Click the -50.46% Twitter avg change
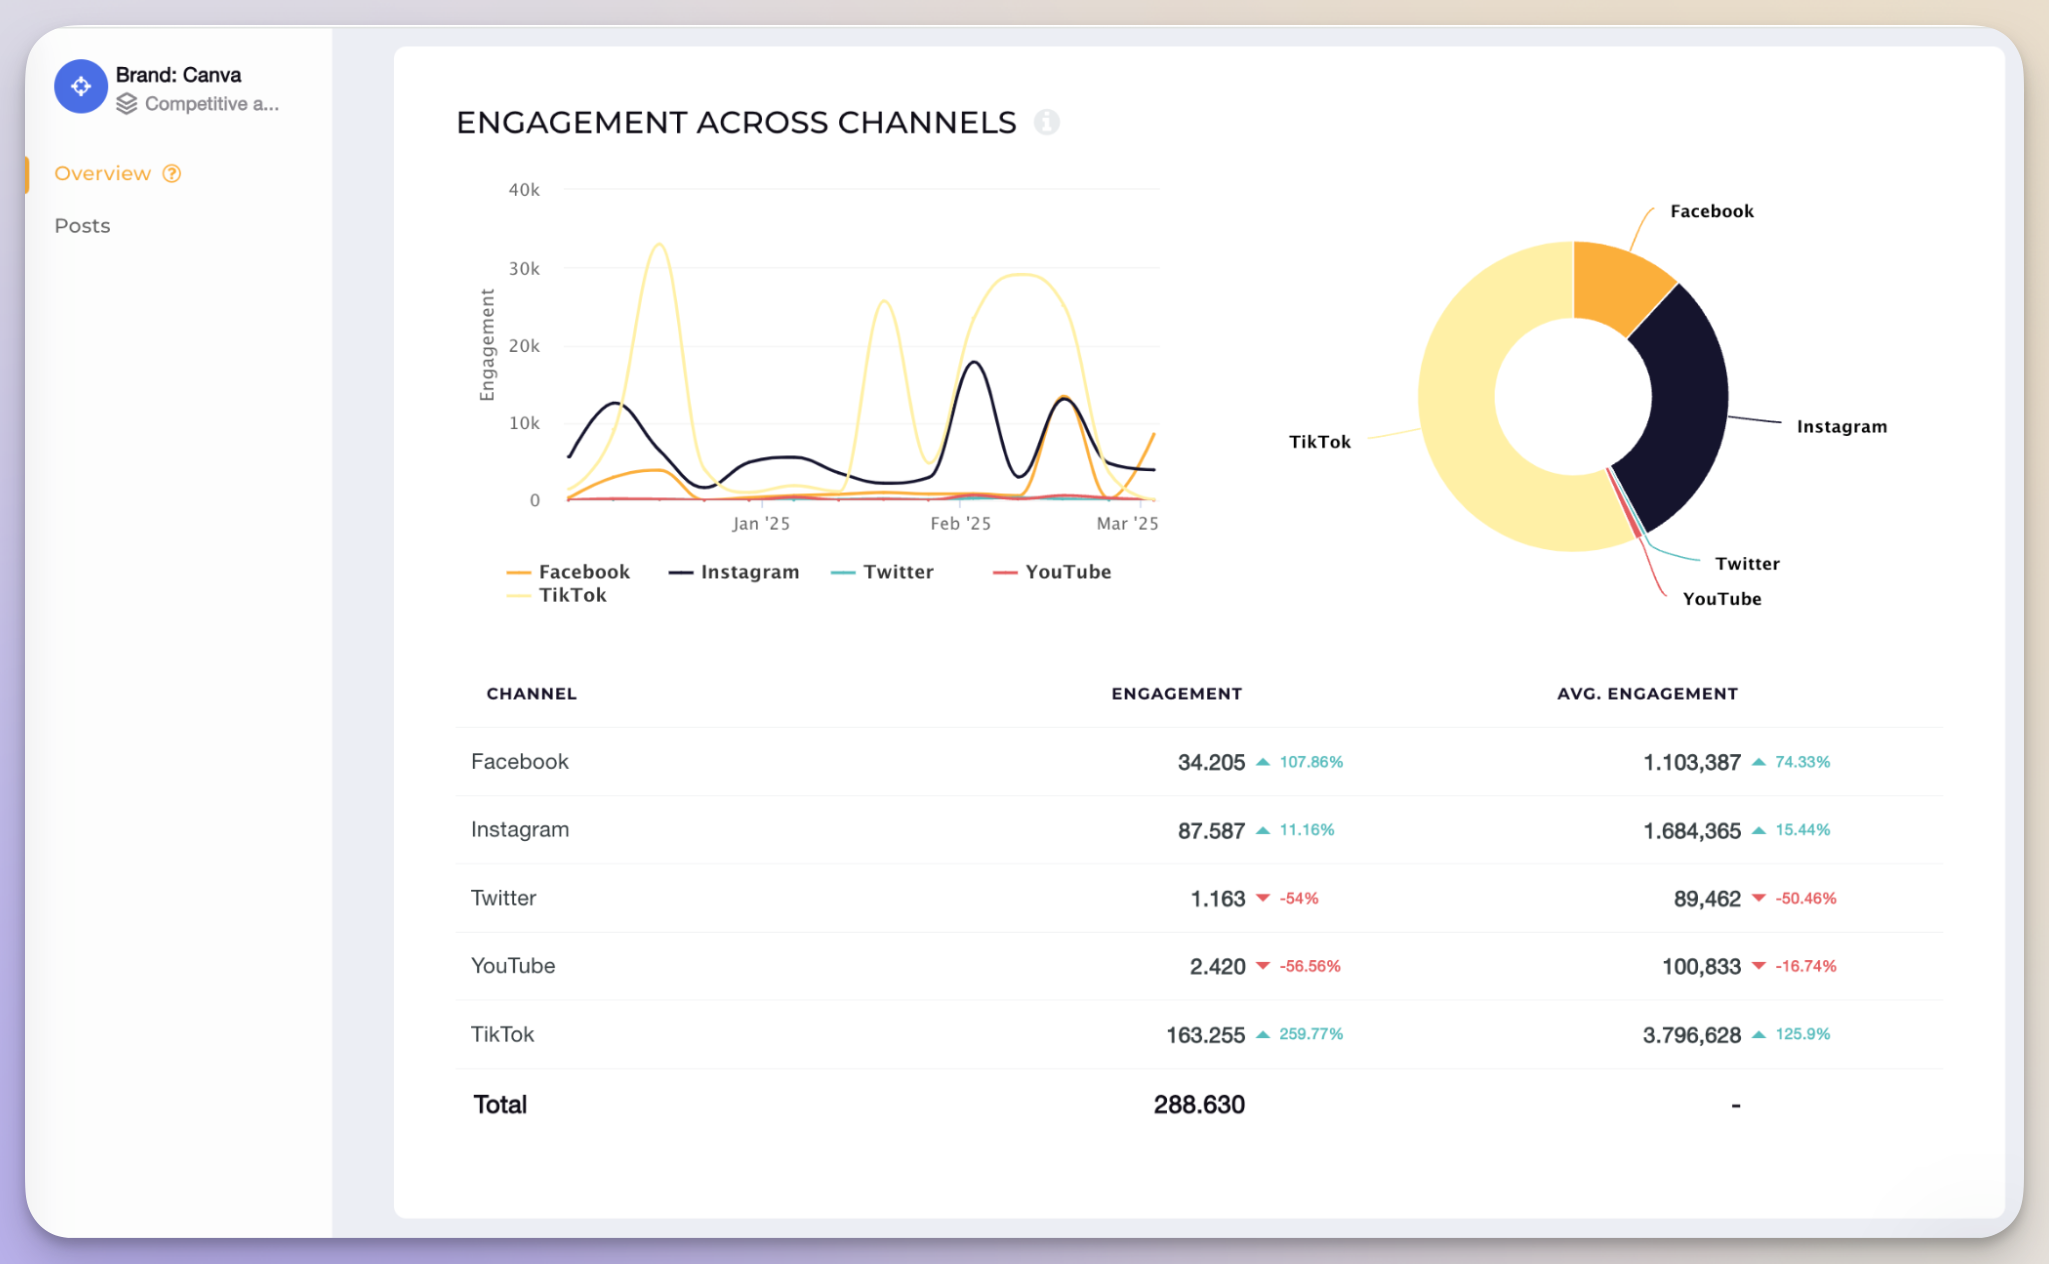The height and width of the screenshot is (1264, 2049). pyautogui.click(x=1794, y=898)
